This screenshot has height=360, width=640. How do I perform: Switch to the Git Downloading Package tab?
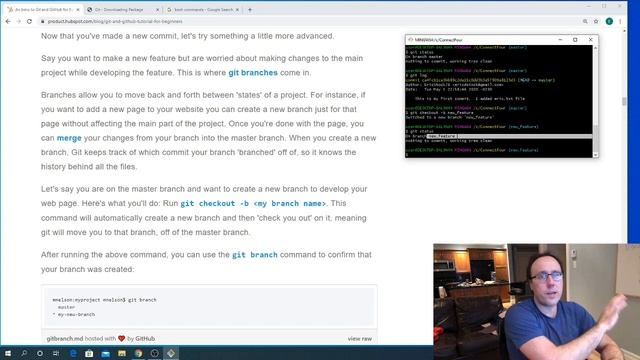click(122, 9)
